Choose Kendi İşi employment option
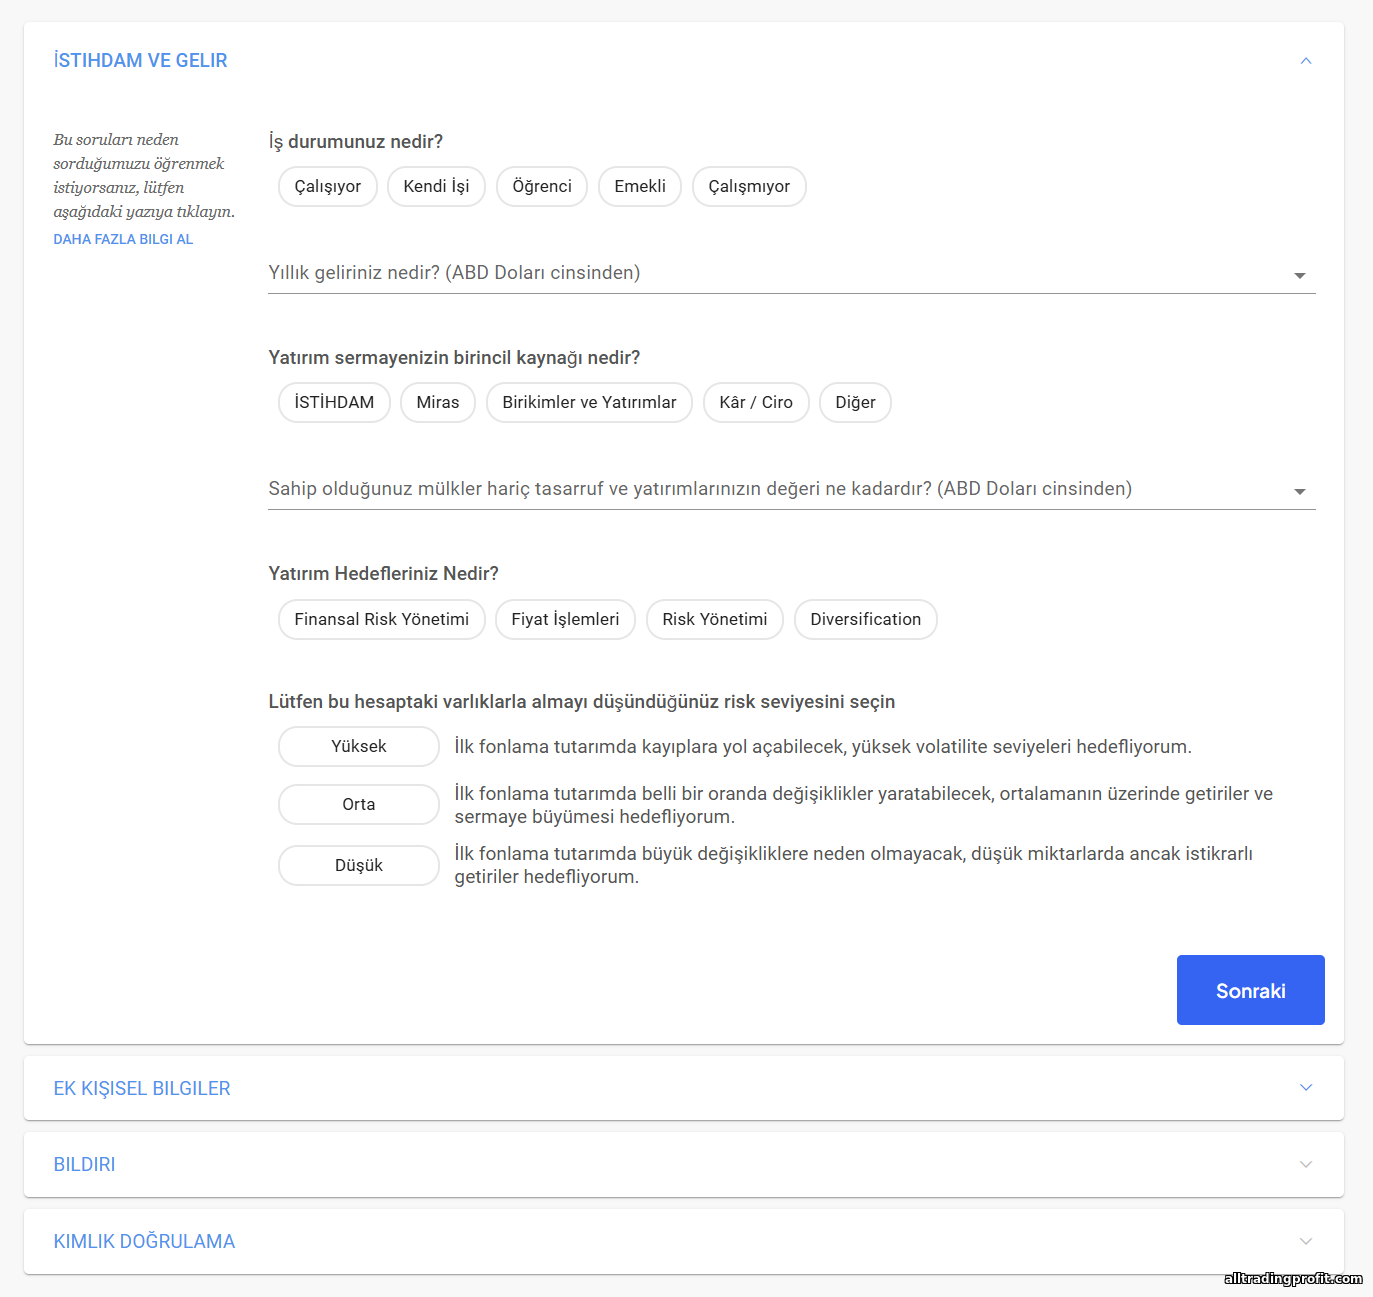The height and width of the screenshot is (1297, 1373). pyautogui.click(x=436, y=187)
